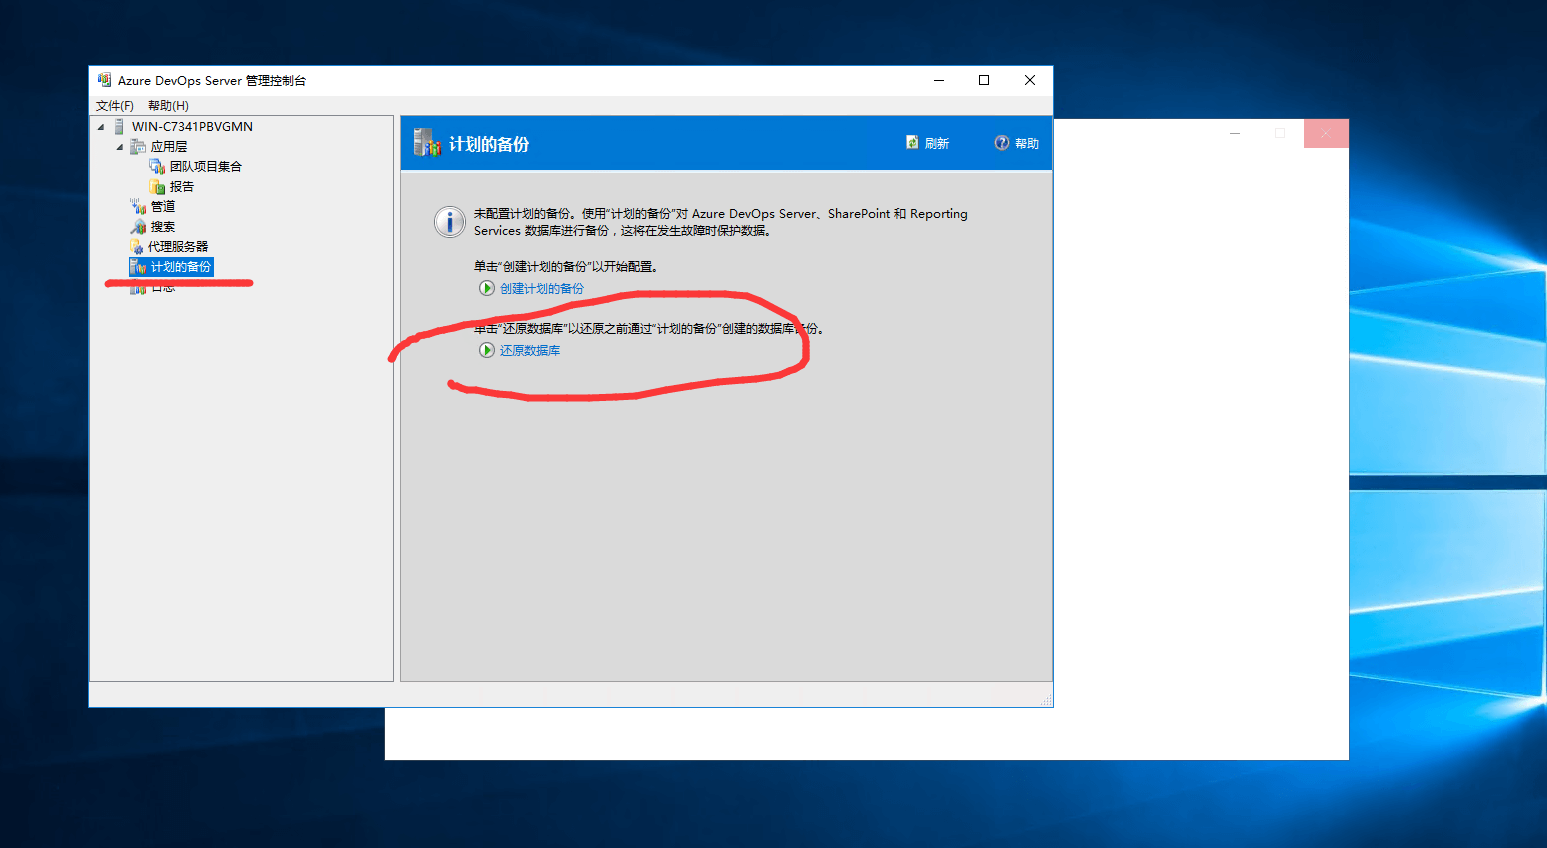Select the 应用层 tree item label

(168, 147)
